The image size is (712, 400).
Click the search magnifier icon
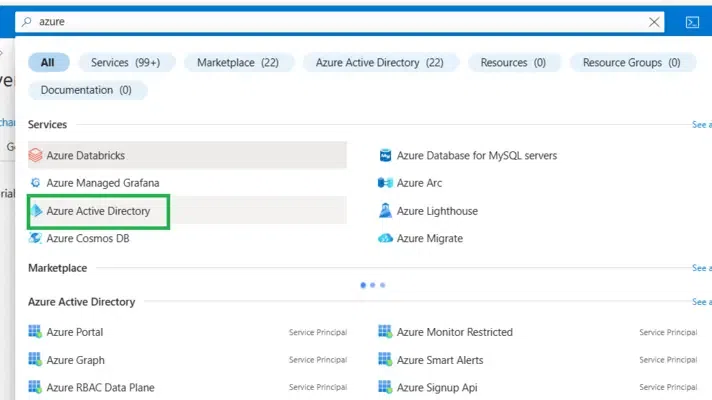click(27, 21)
